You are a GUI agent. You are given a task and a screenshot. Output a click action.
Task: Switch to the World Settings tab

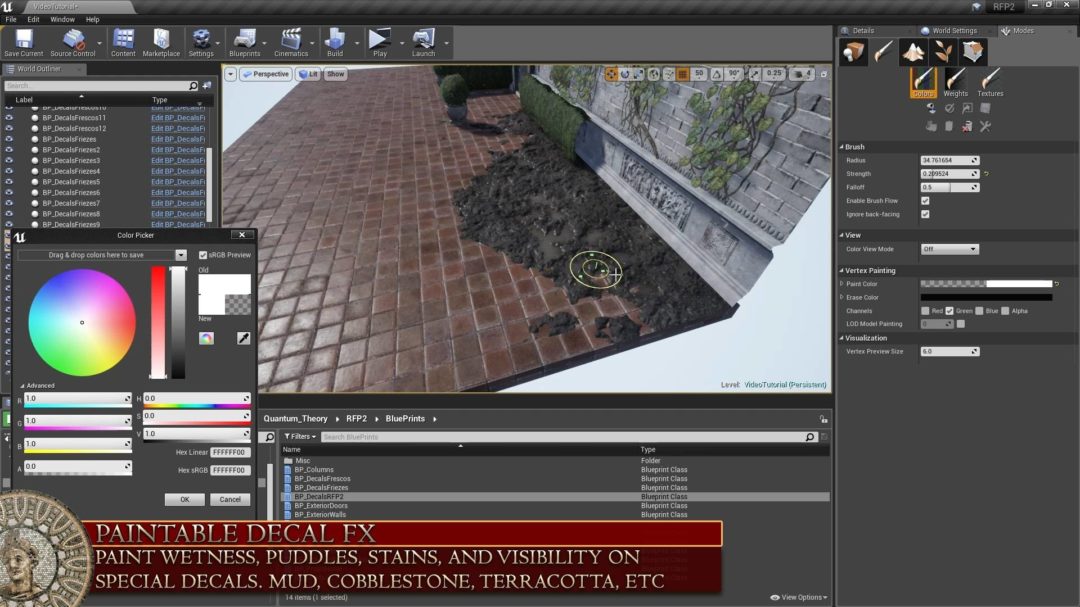coord(955,30)
